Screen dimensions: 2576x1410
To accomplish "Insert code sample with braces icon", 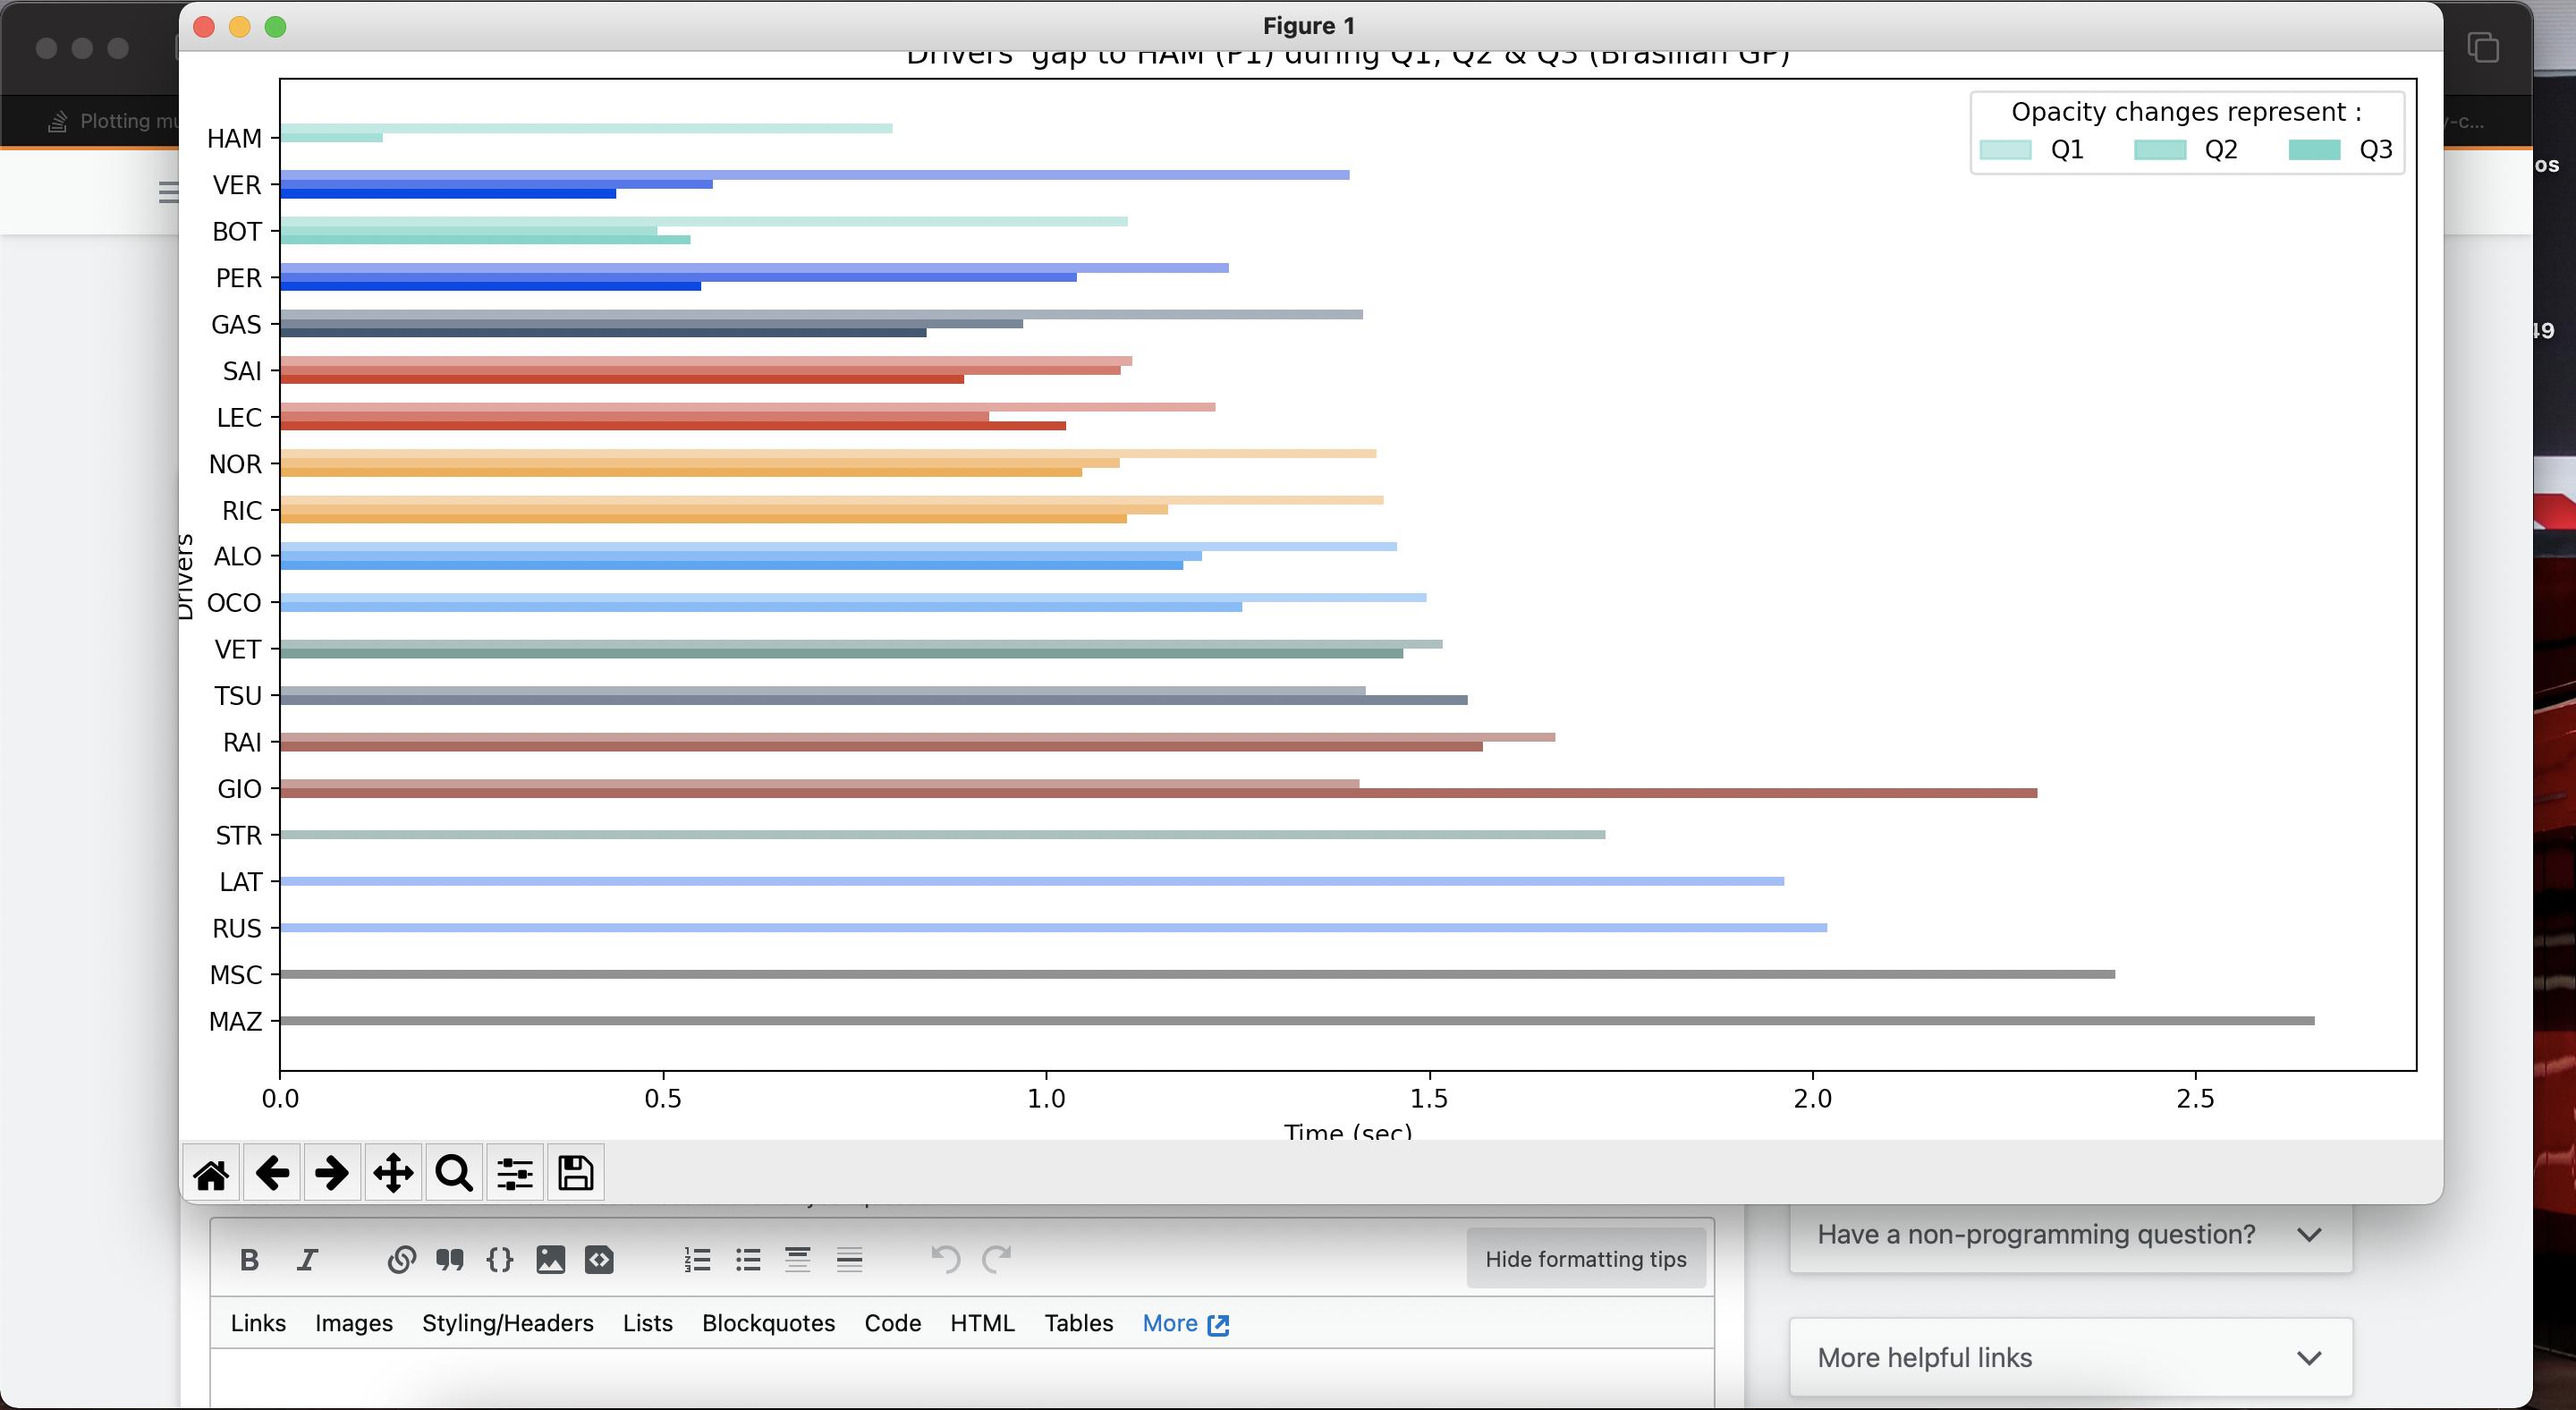I will click(500, 1260).
